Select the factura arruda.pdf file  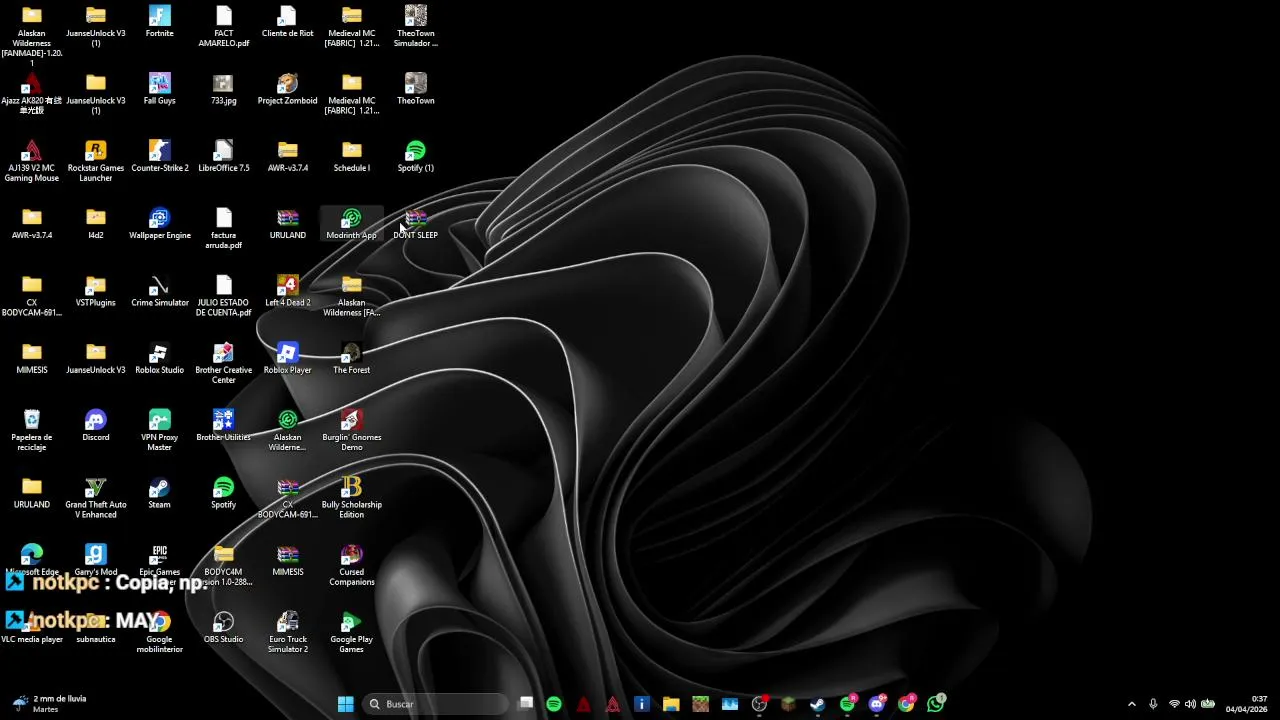point(223,229)
